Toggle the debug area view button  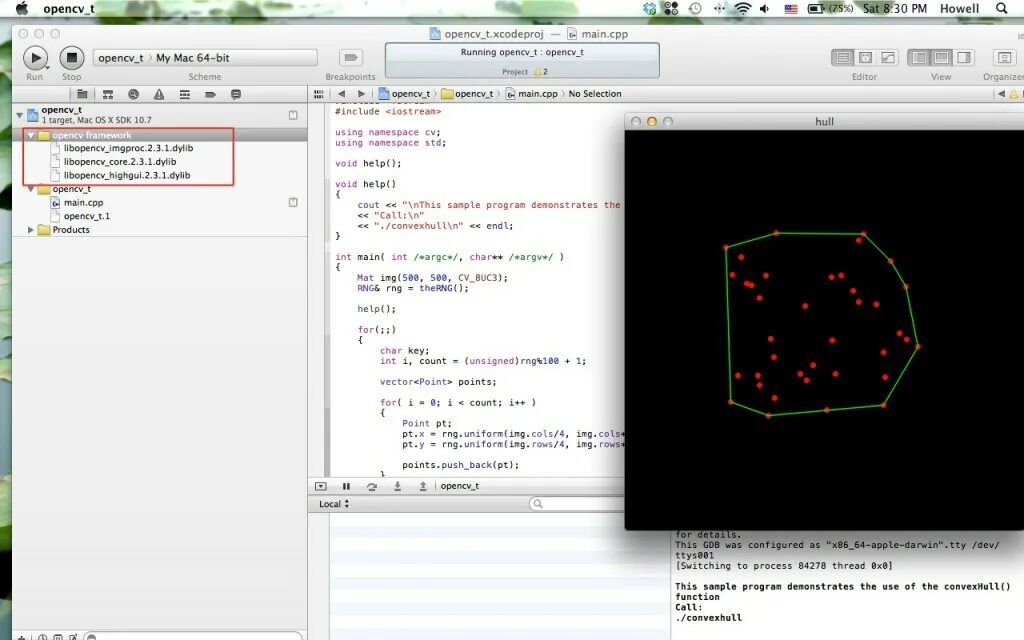coord(941,57)
